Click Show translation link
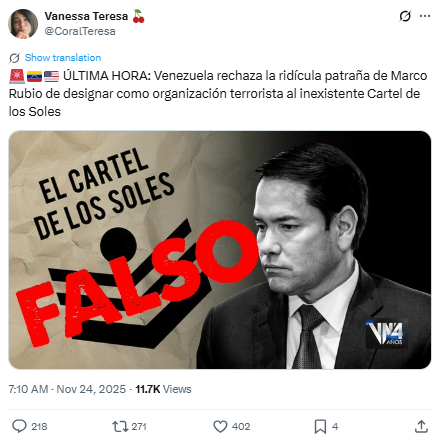This screenshot has width=437, height=440. click(x=63, y=57)
